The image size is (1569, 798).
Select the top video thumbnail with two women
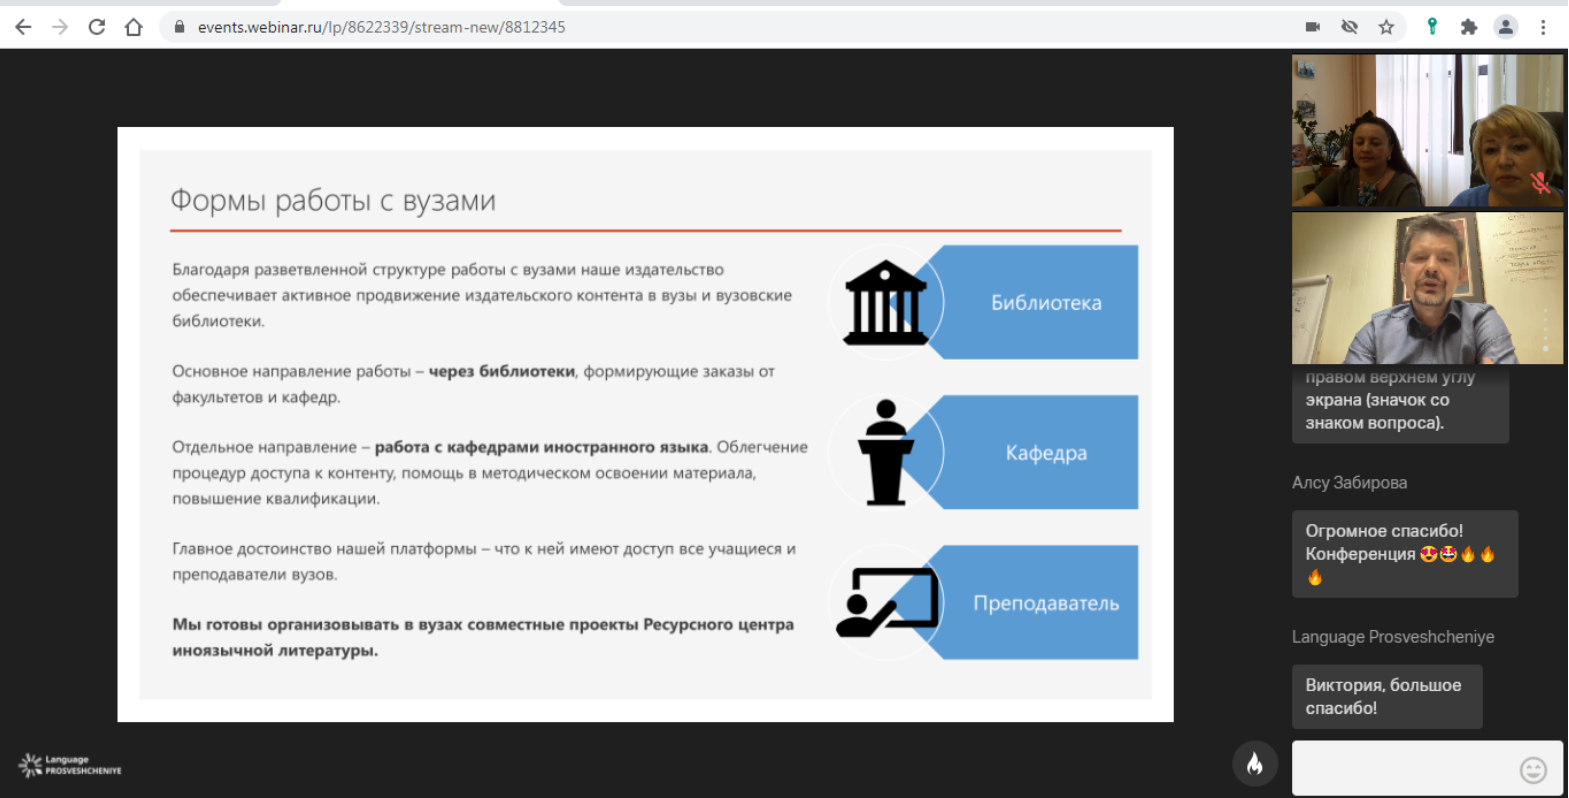1426,130
